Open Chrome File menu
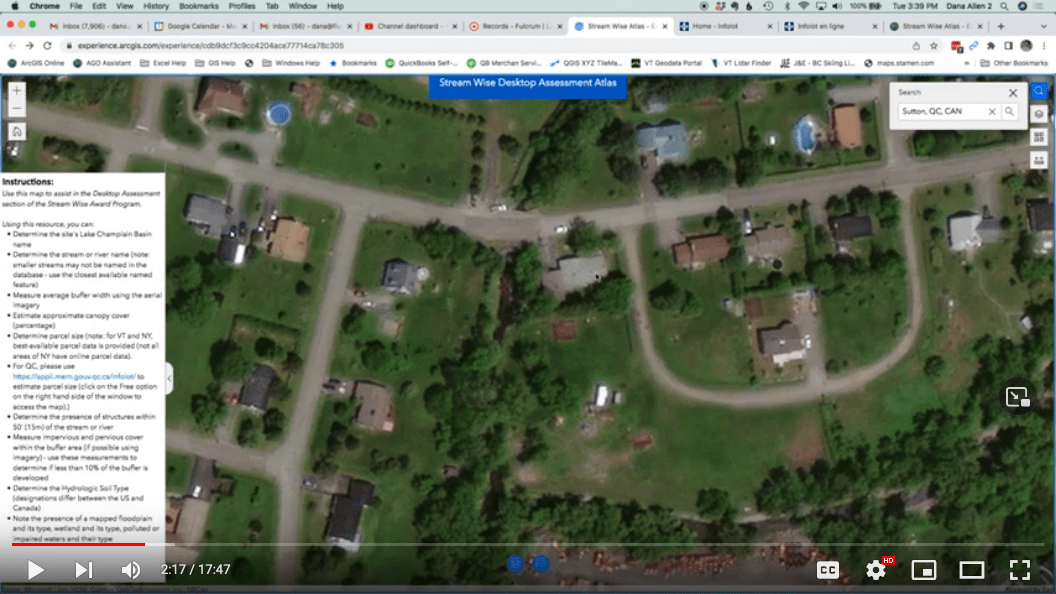The width and height of the screenshot is (1056, 594). 75,6
